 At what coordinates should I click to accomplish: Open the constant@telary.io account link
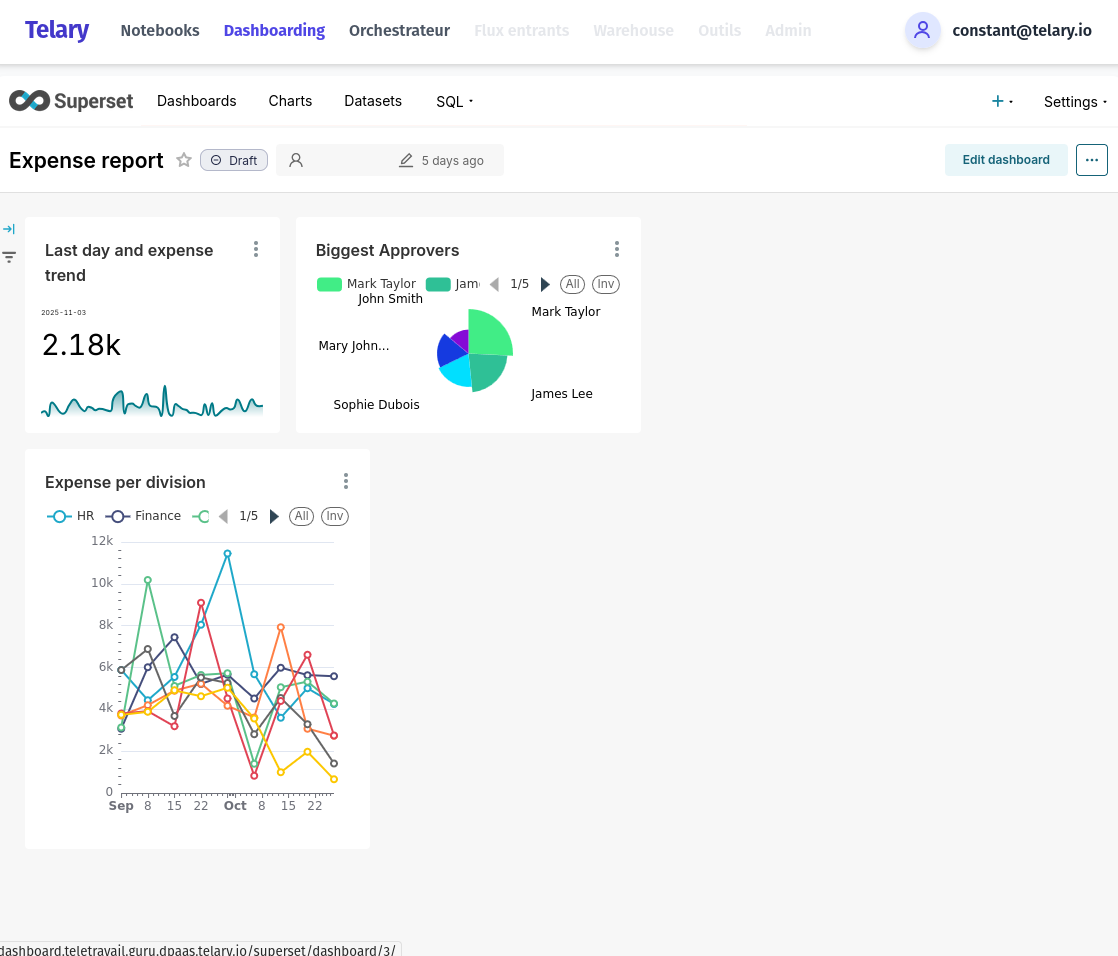[x=1022, y=31]
